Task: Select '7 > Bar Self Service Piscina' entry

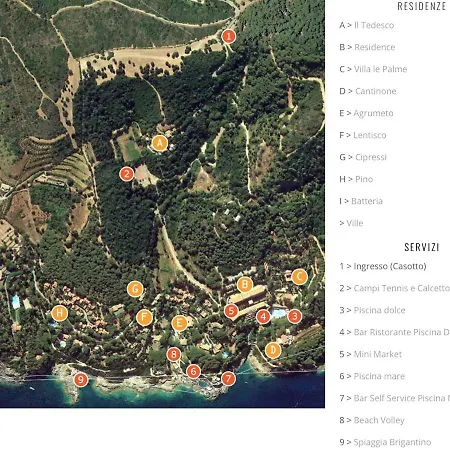Action: 395,398
